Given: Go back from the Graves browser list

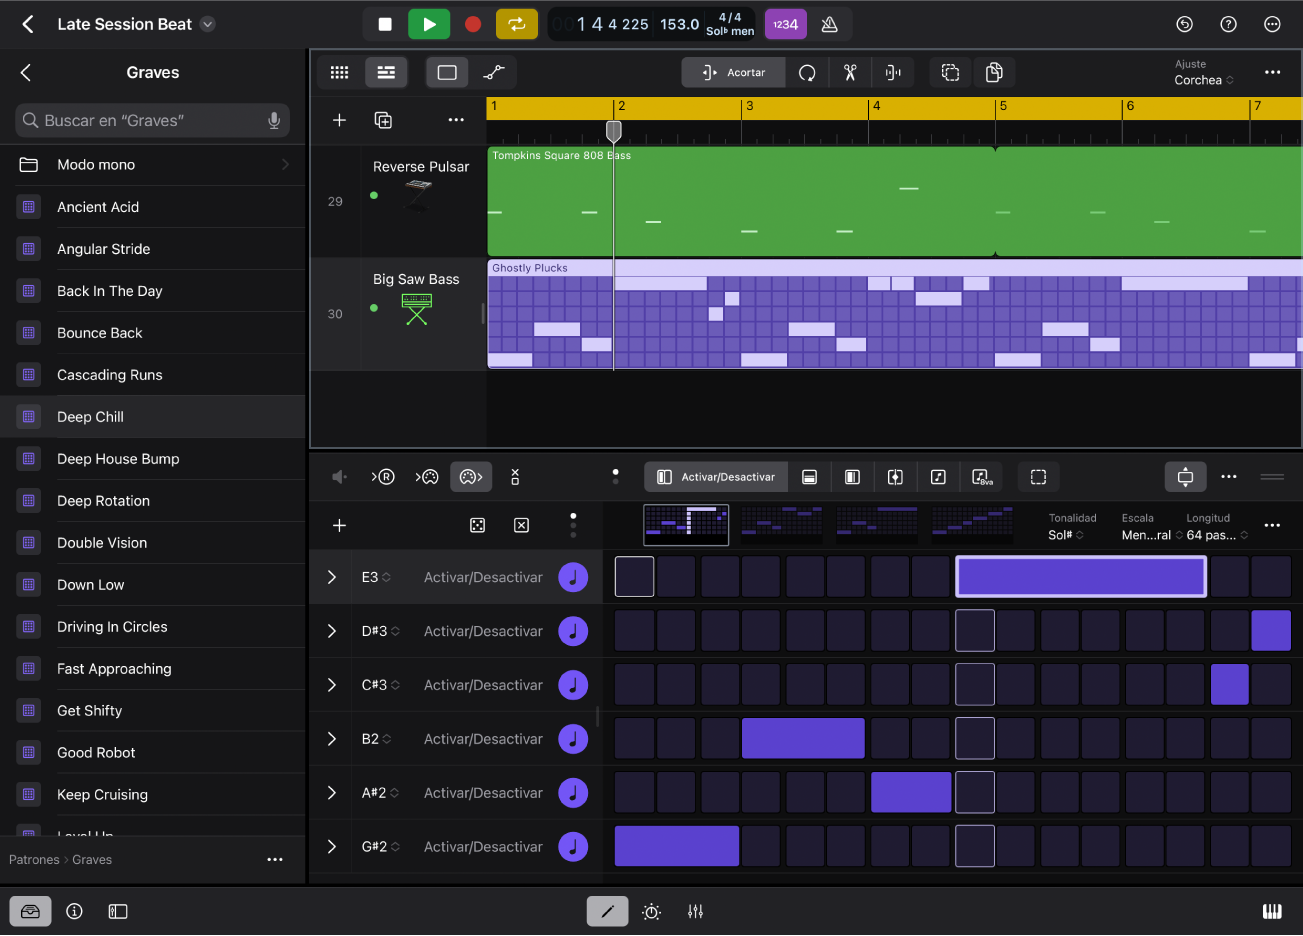Looking at the screenshot, I should click(x=26, y=72).
